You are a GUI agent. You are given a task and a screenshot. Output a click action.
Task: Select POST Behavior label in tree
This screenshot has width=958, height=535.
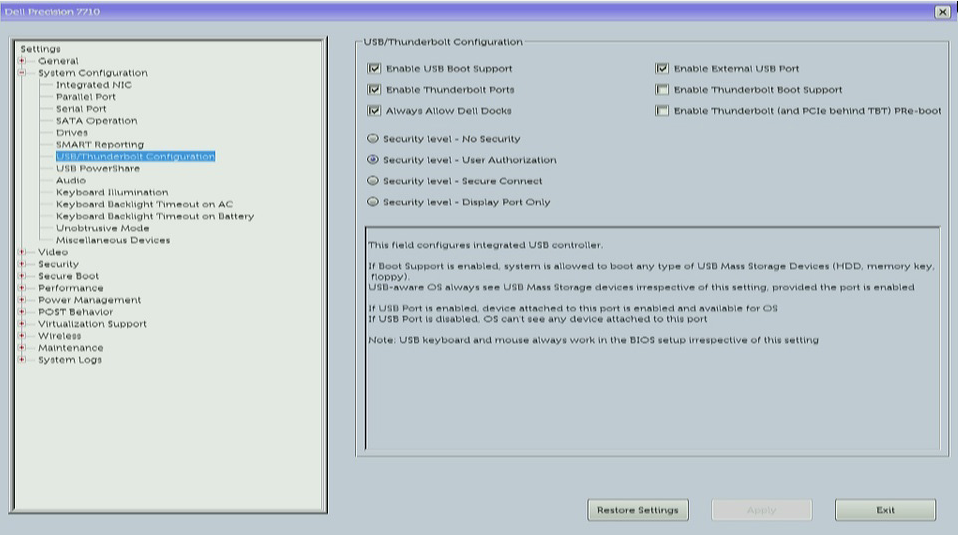(76, 311)
